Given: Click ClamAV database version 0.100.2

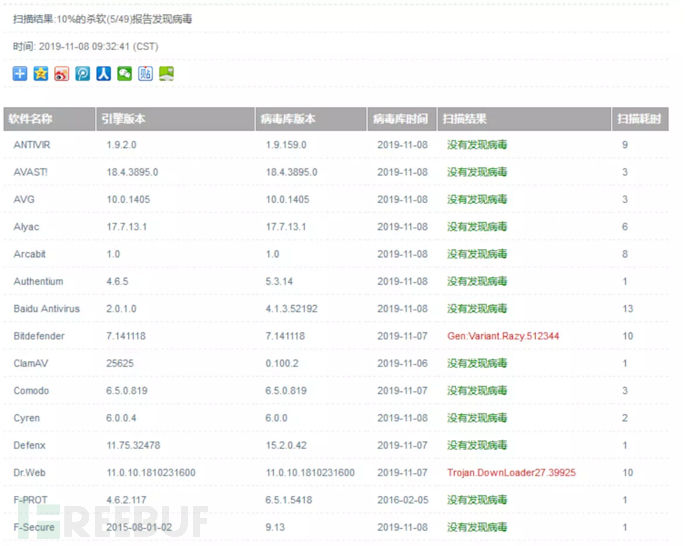Looking at the screenshot, I should tap(282, 363).
